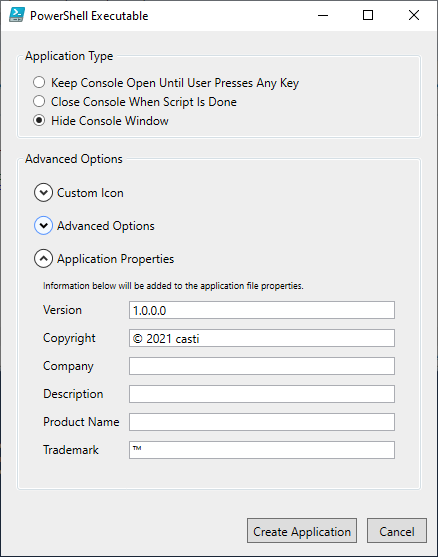The height and width of the screenshot is (557, 438).
Task: Click the Trademark input field
Action: [x=262, y=450]
